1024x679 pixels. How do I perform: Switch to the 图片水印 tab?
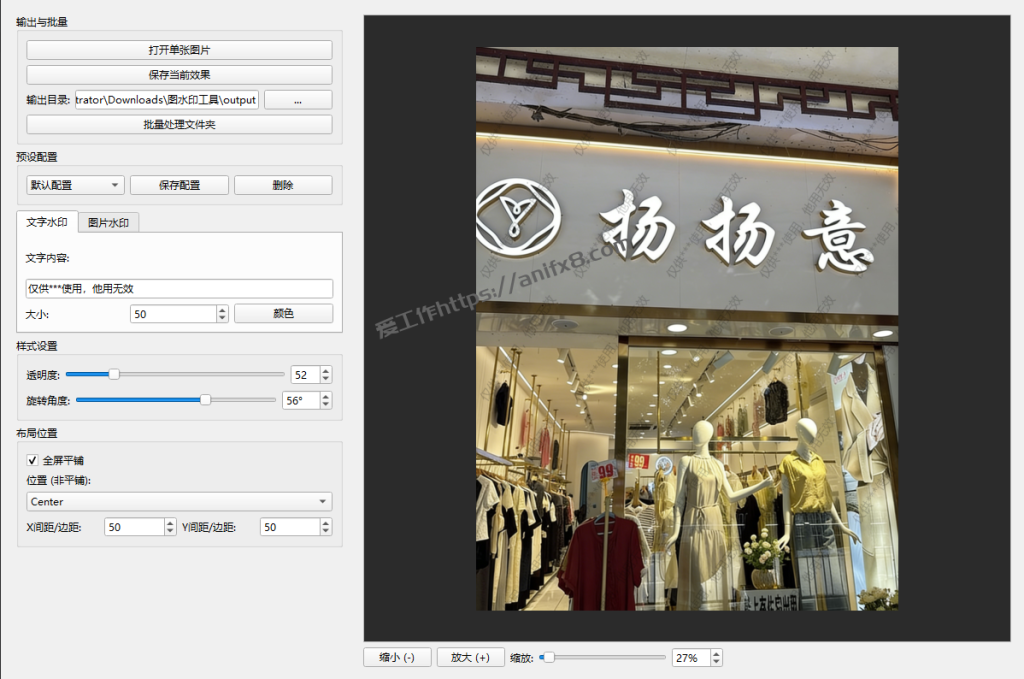pyautogui.click(x=108, y=223)
